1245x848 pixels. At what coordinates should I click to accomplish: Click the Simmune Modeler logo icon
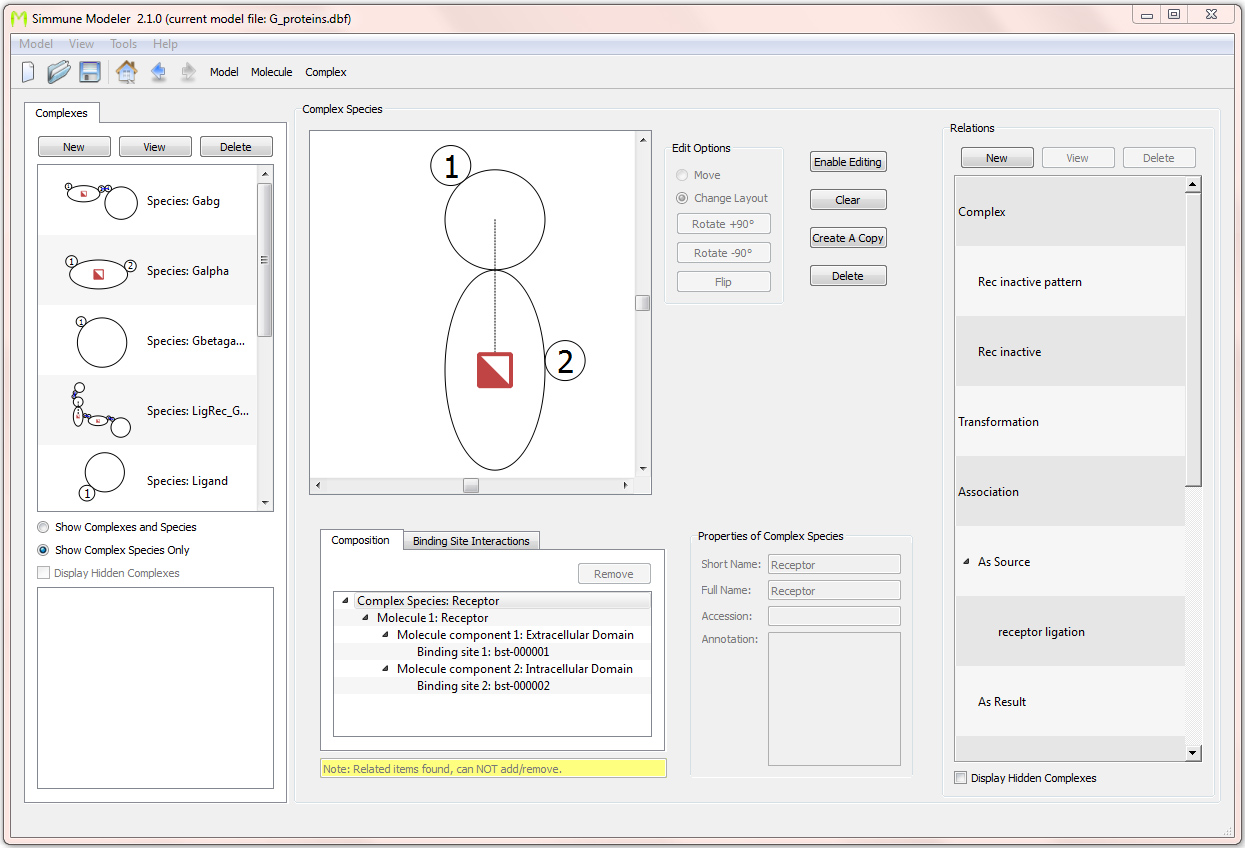[x=18, y=19]
